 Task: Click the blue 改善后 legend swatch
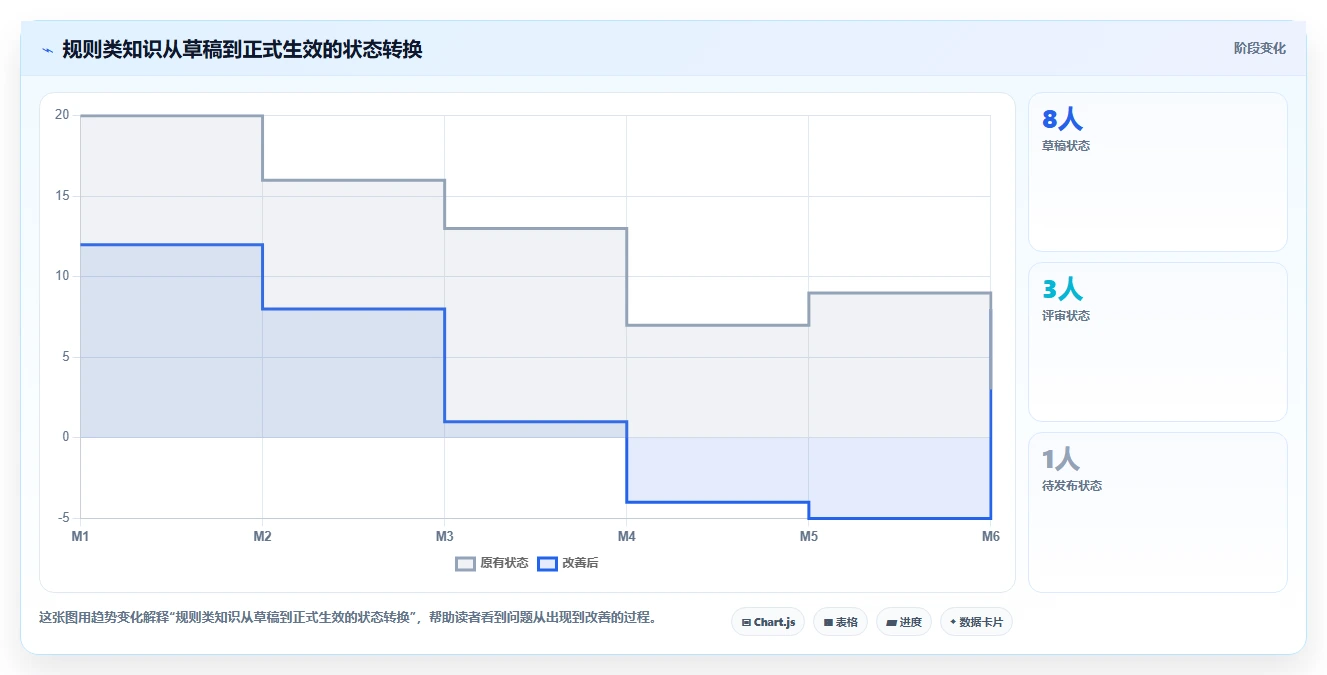click(547, 563)
